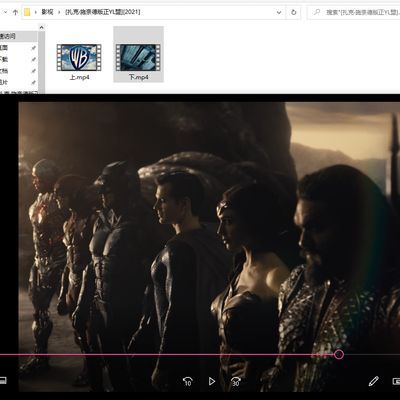Click the 下.mp4 file name
The height and width of the screenshot is (400, 400).
(139, 77)
